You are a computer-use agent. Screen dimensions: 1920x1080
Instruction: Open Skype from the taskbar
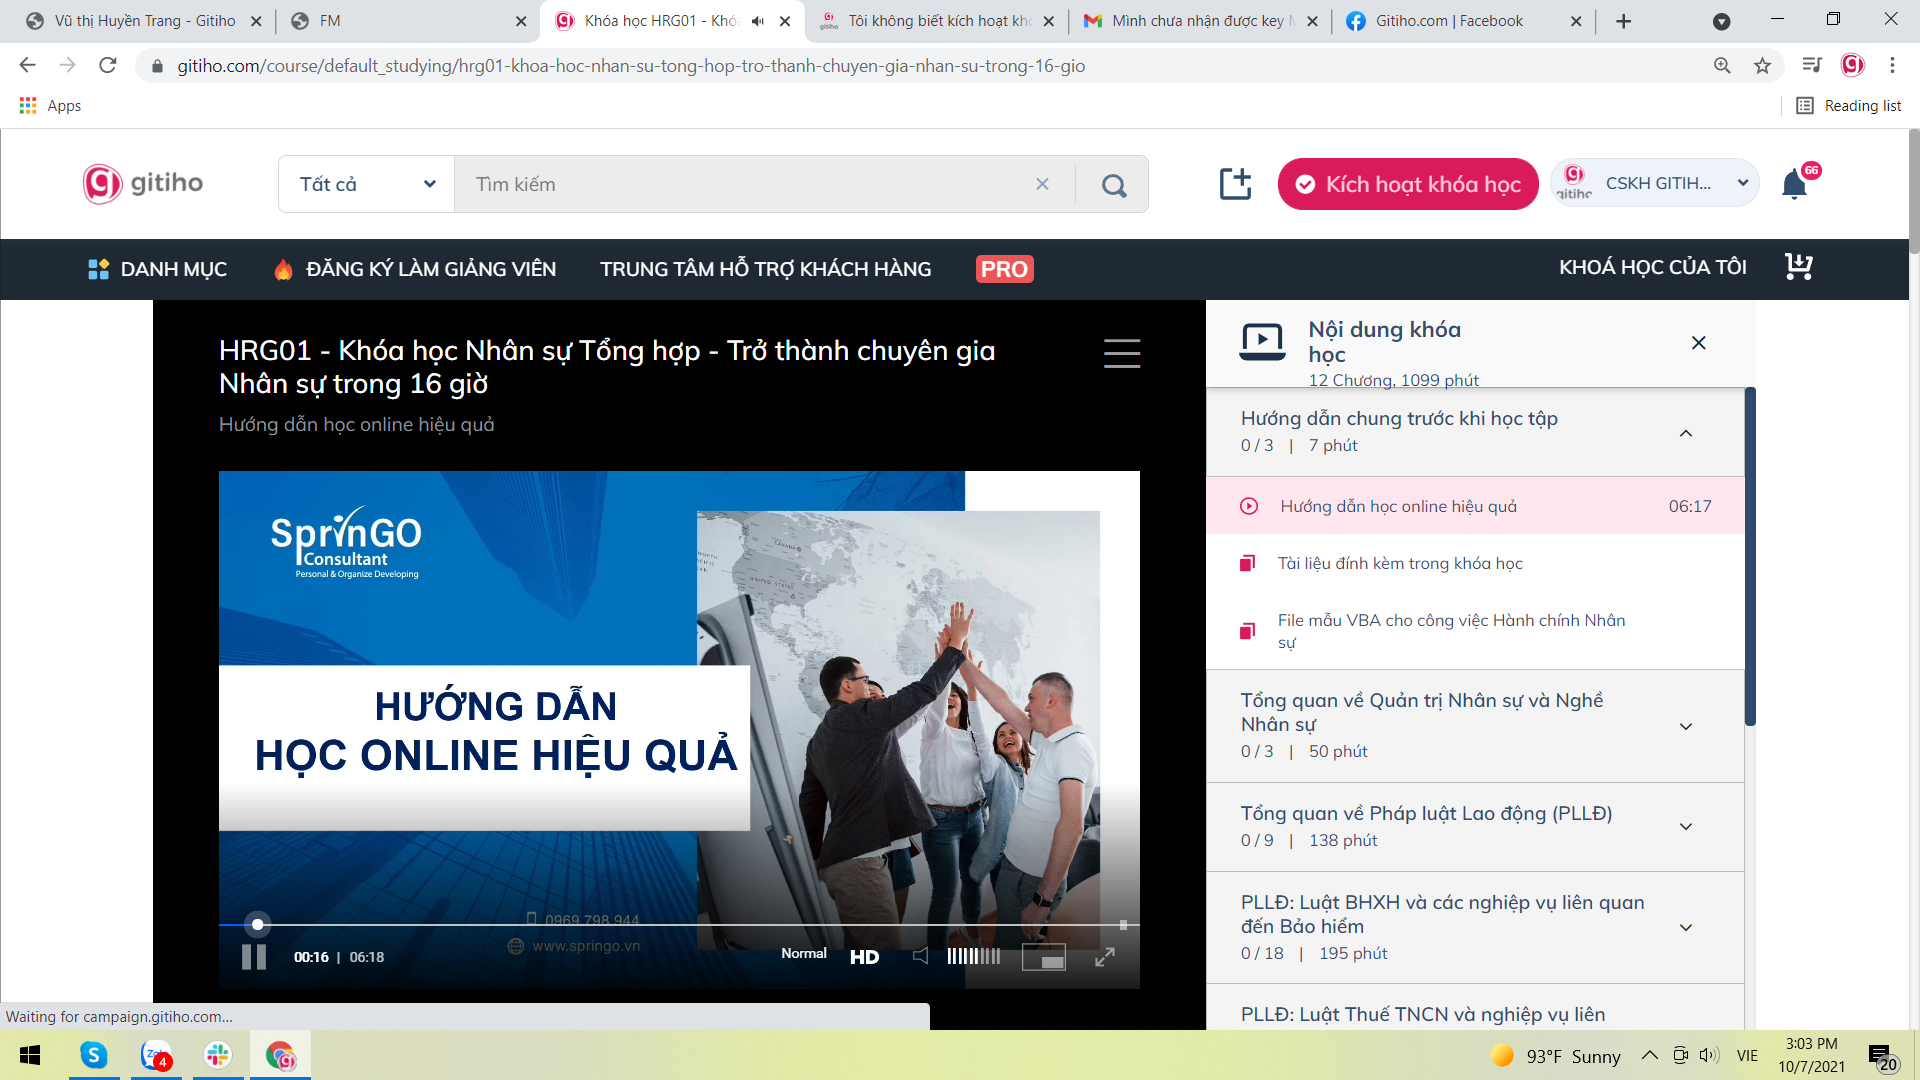pos(94,1055)
